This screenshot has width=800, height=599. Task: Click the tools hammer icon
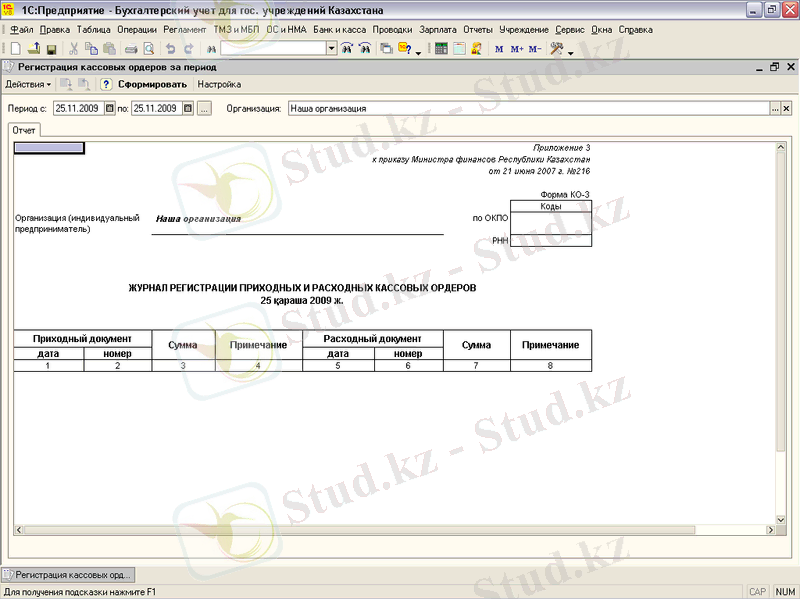[x=557, y=48]
